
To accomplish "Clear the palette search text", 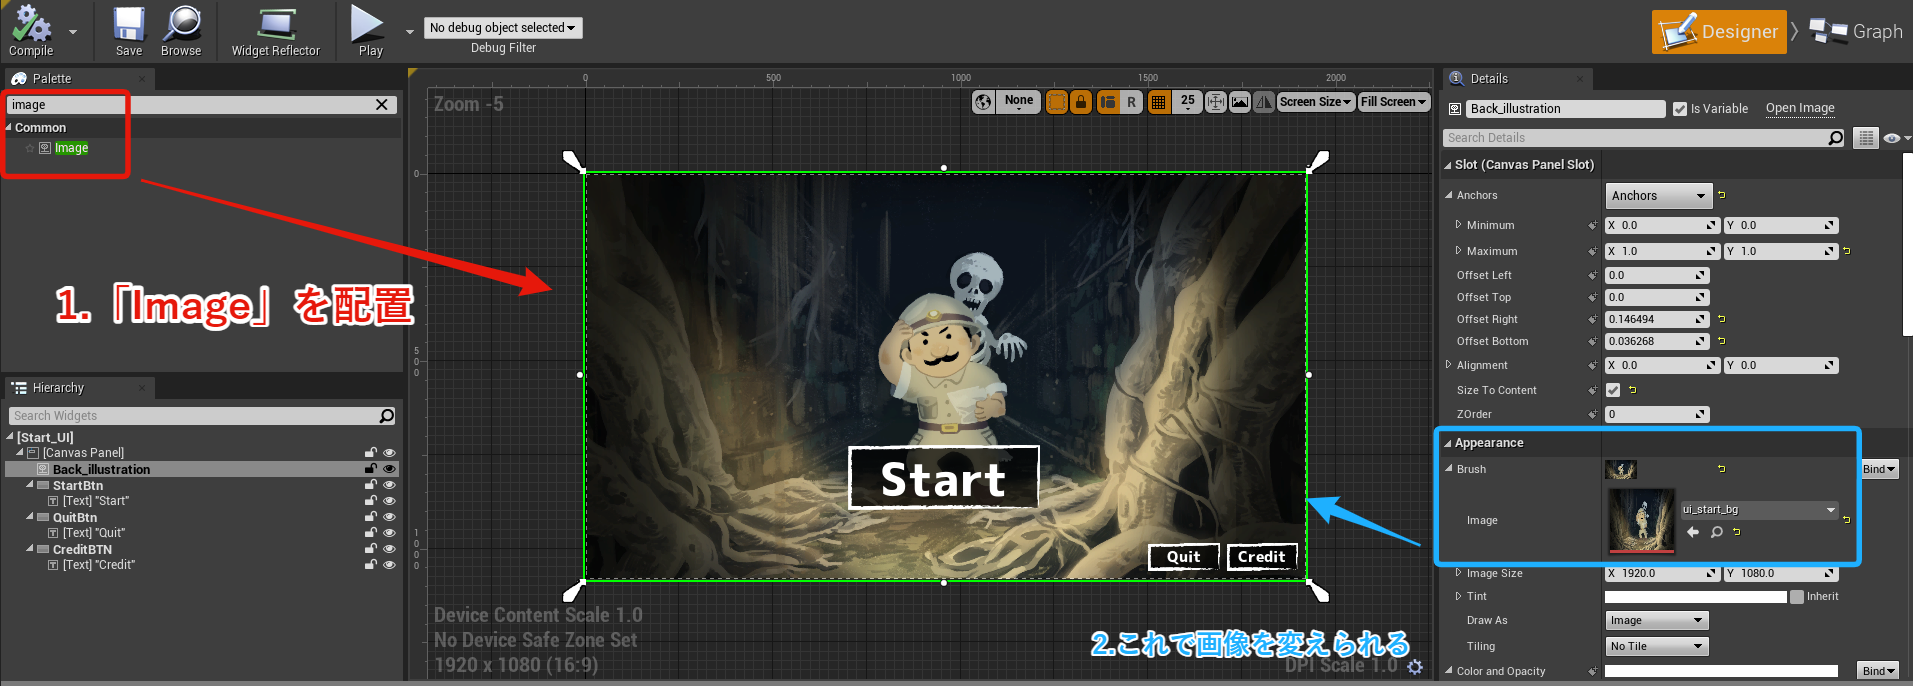I will pos(382,104).
